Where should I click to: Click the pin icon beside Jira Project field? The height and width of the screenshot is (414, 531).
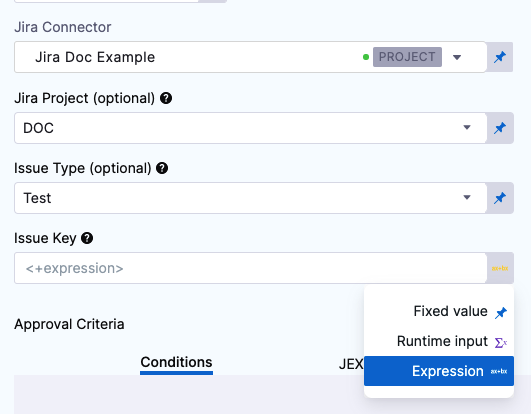click(500, 128)
